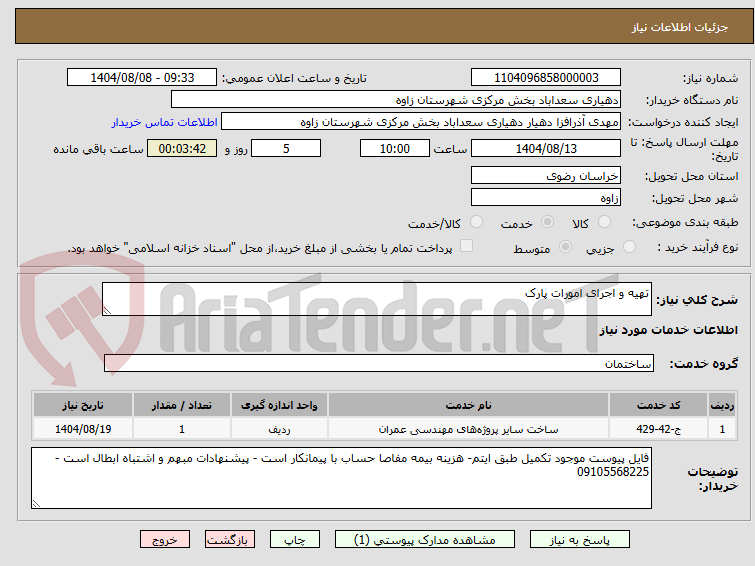Click the اطلاعات خدمات مورد نیاز heading
Screen dimensions: 755x566
click(x=668, y=330)
